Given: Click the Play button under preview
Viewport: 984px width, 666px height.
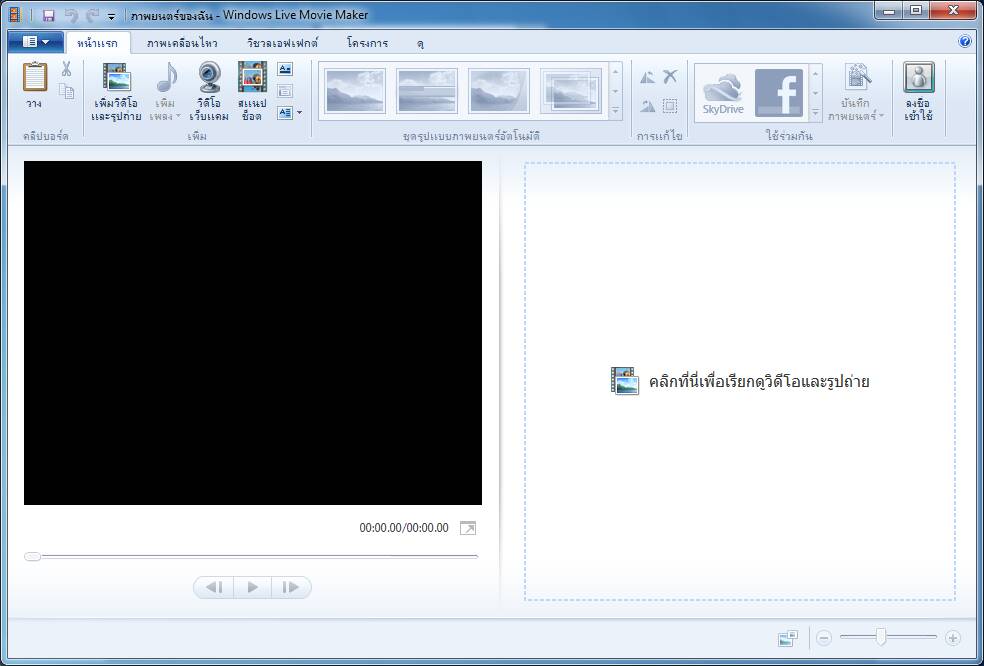Looking at the screenshot, I should (x=252, y=588).
